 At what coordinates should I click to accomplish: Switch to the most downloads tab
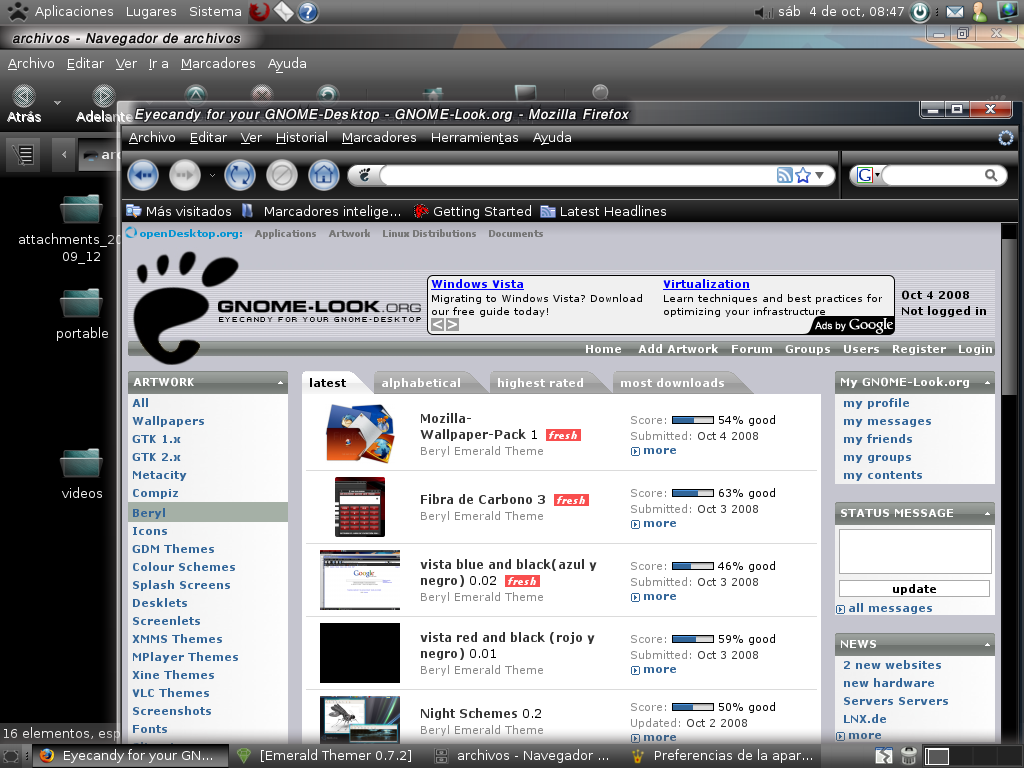(672, 383)
